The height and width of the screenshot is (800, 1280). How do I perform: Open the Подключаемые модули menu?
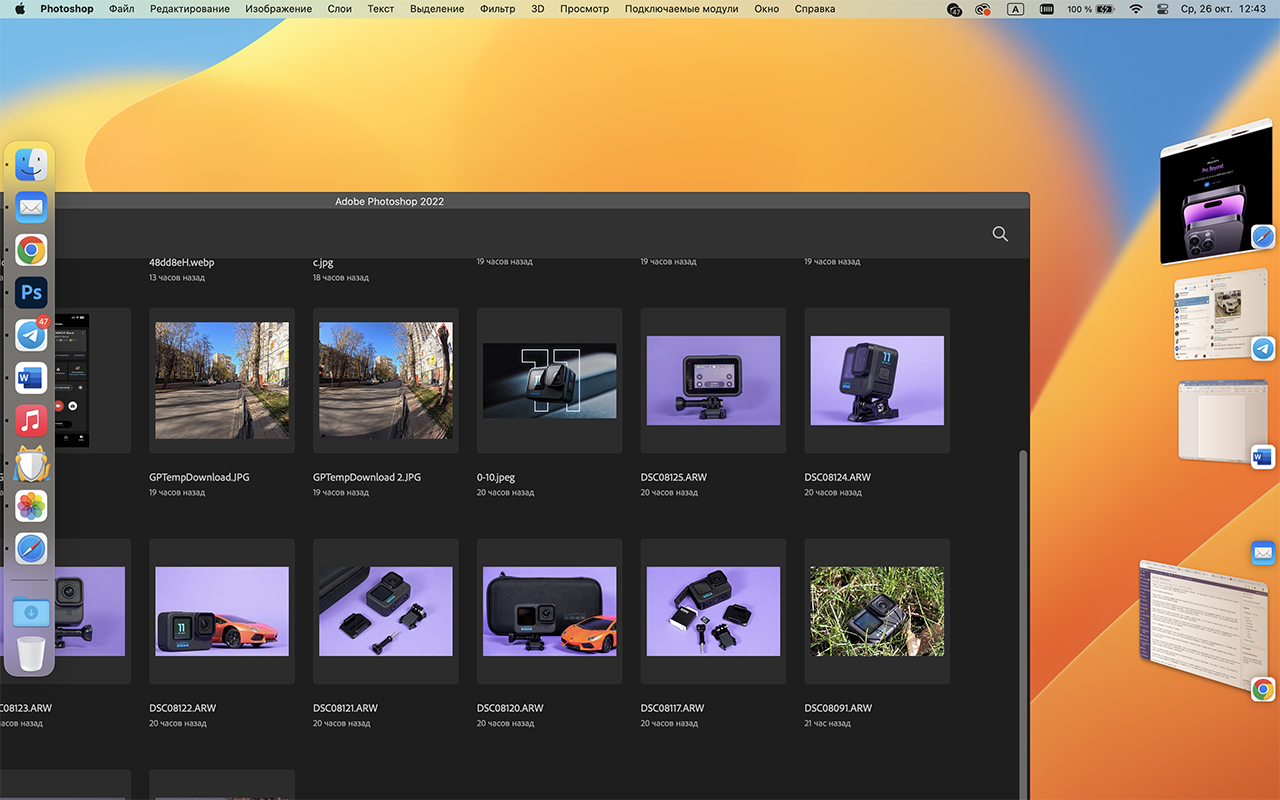[x=681, y=9]
